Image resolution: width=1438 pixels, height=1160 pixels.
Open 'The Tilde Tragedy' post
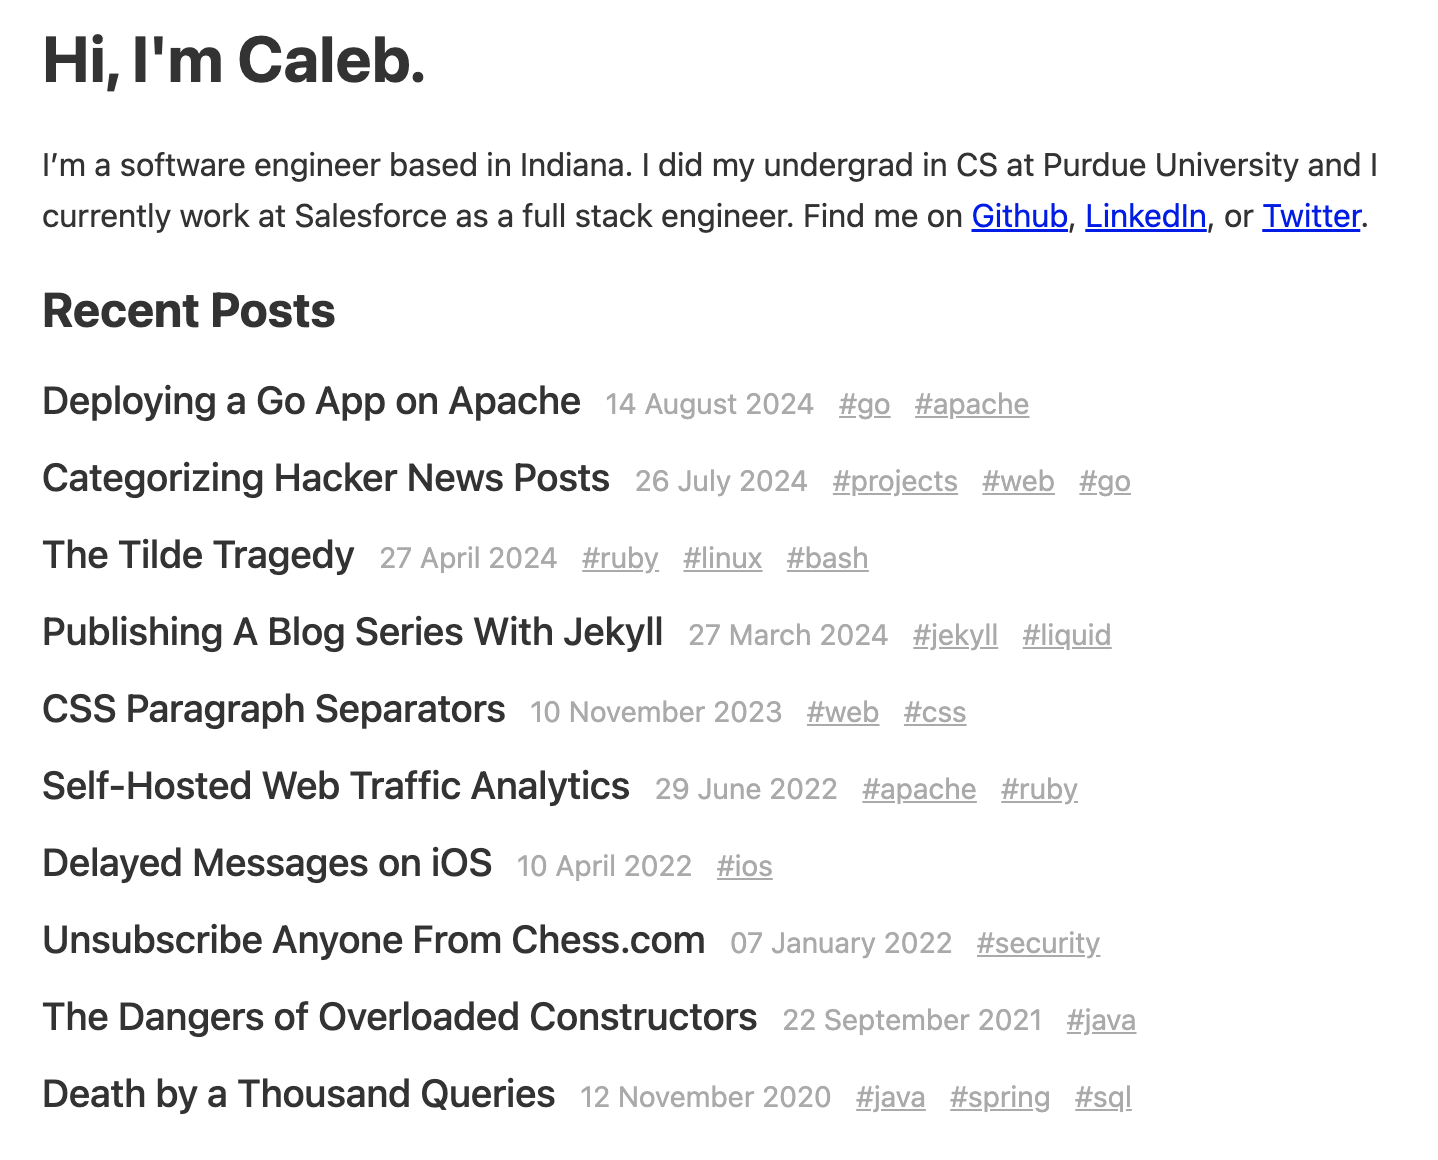198,555
